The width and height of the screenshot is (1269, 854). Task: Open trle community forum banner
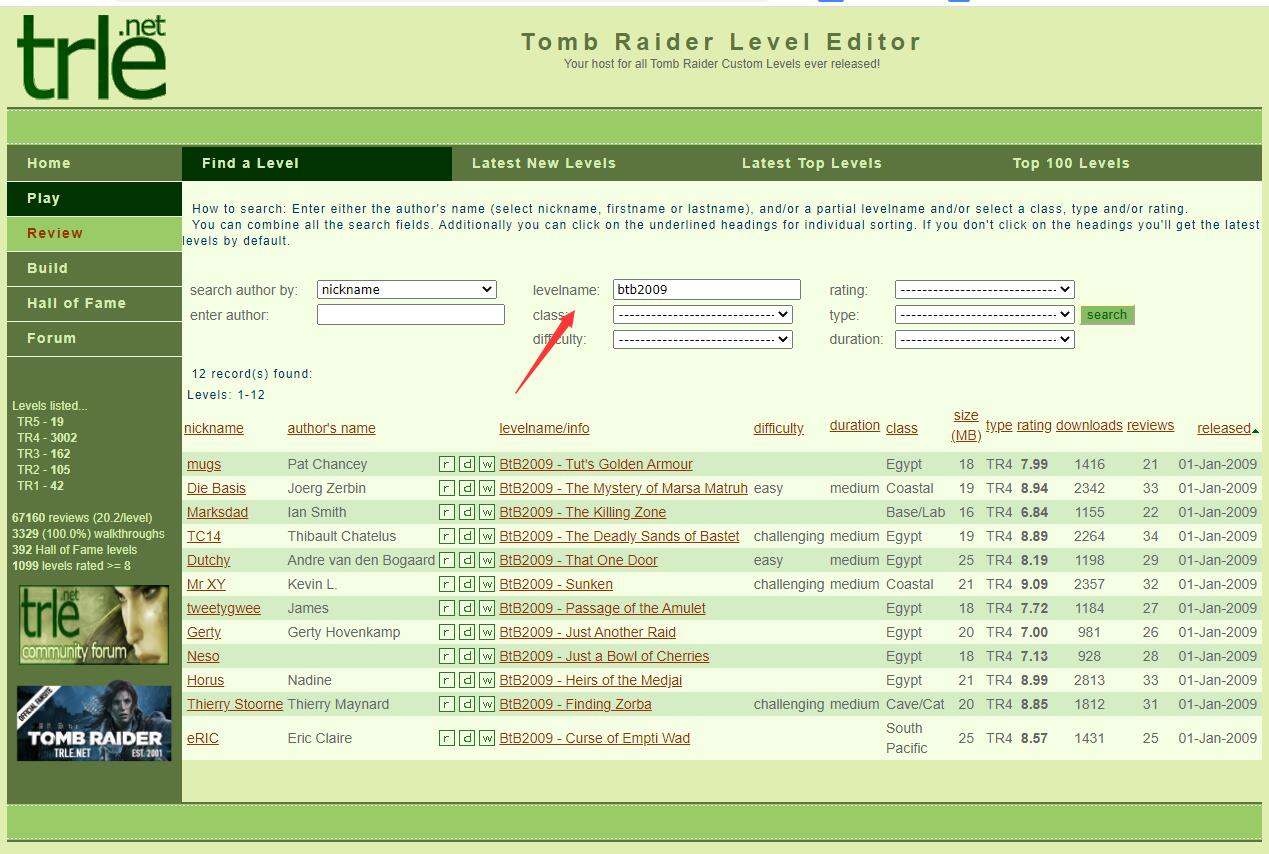[94, 625]
